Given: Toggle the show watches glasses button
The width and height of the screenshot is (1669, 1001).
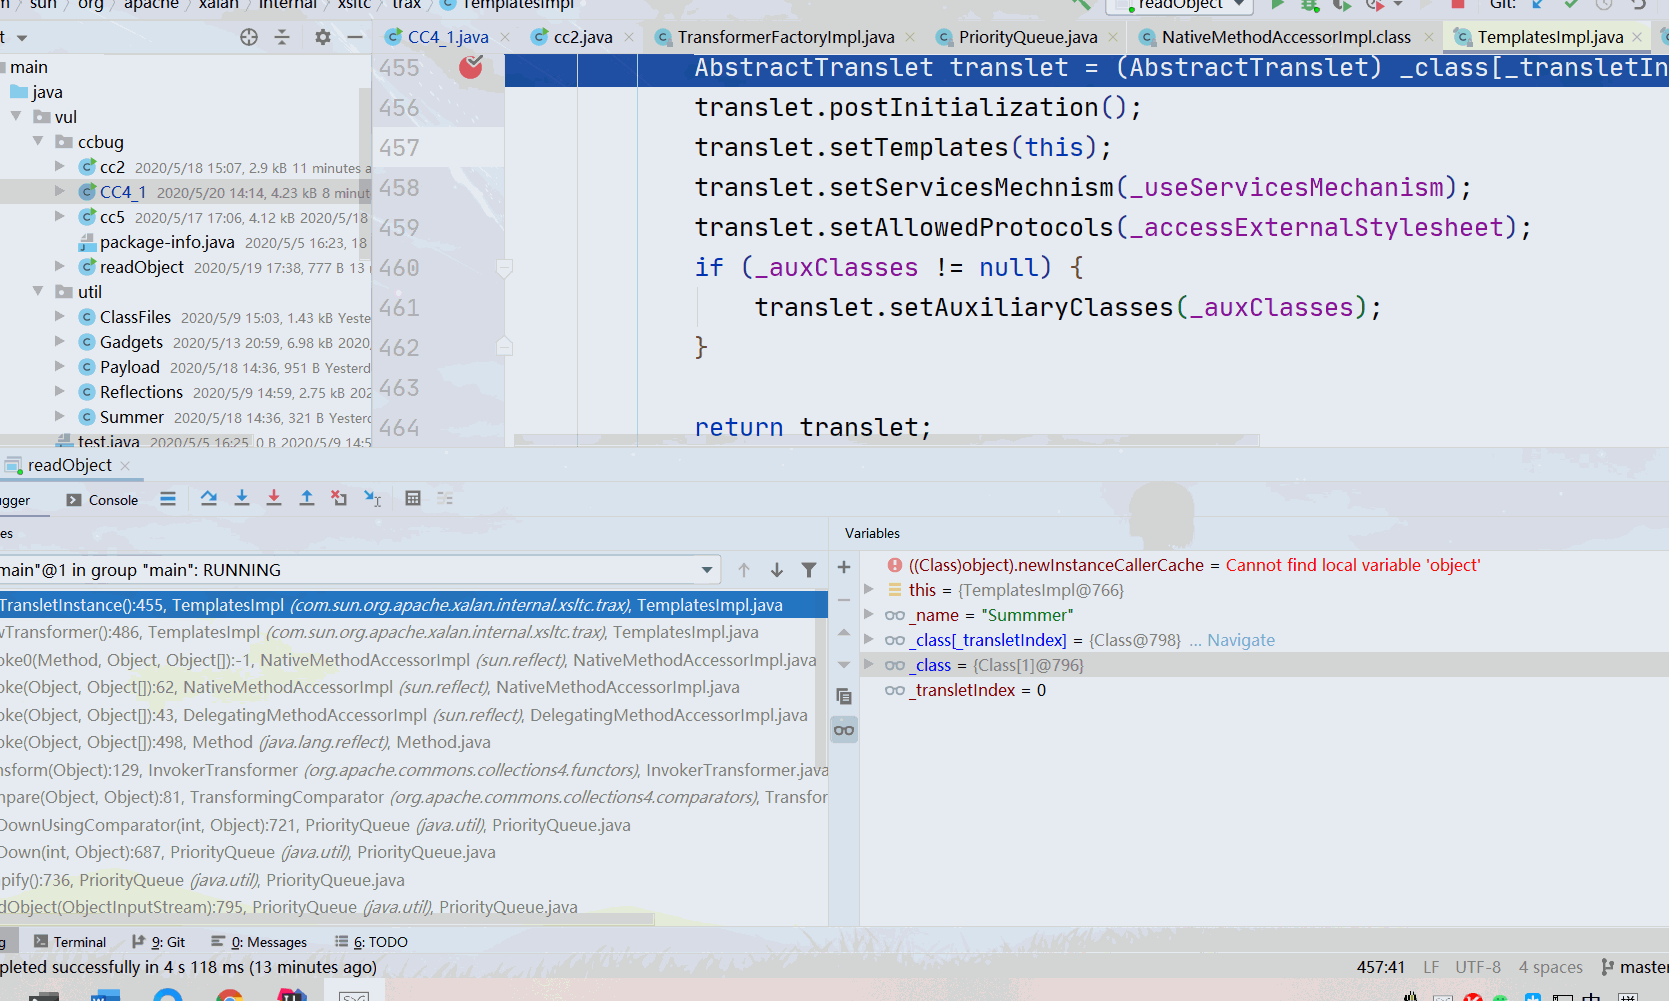Looking at the screenshot, I should 844,730.
